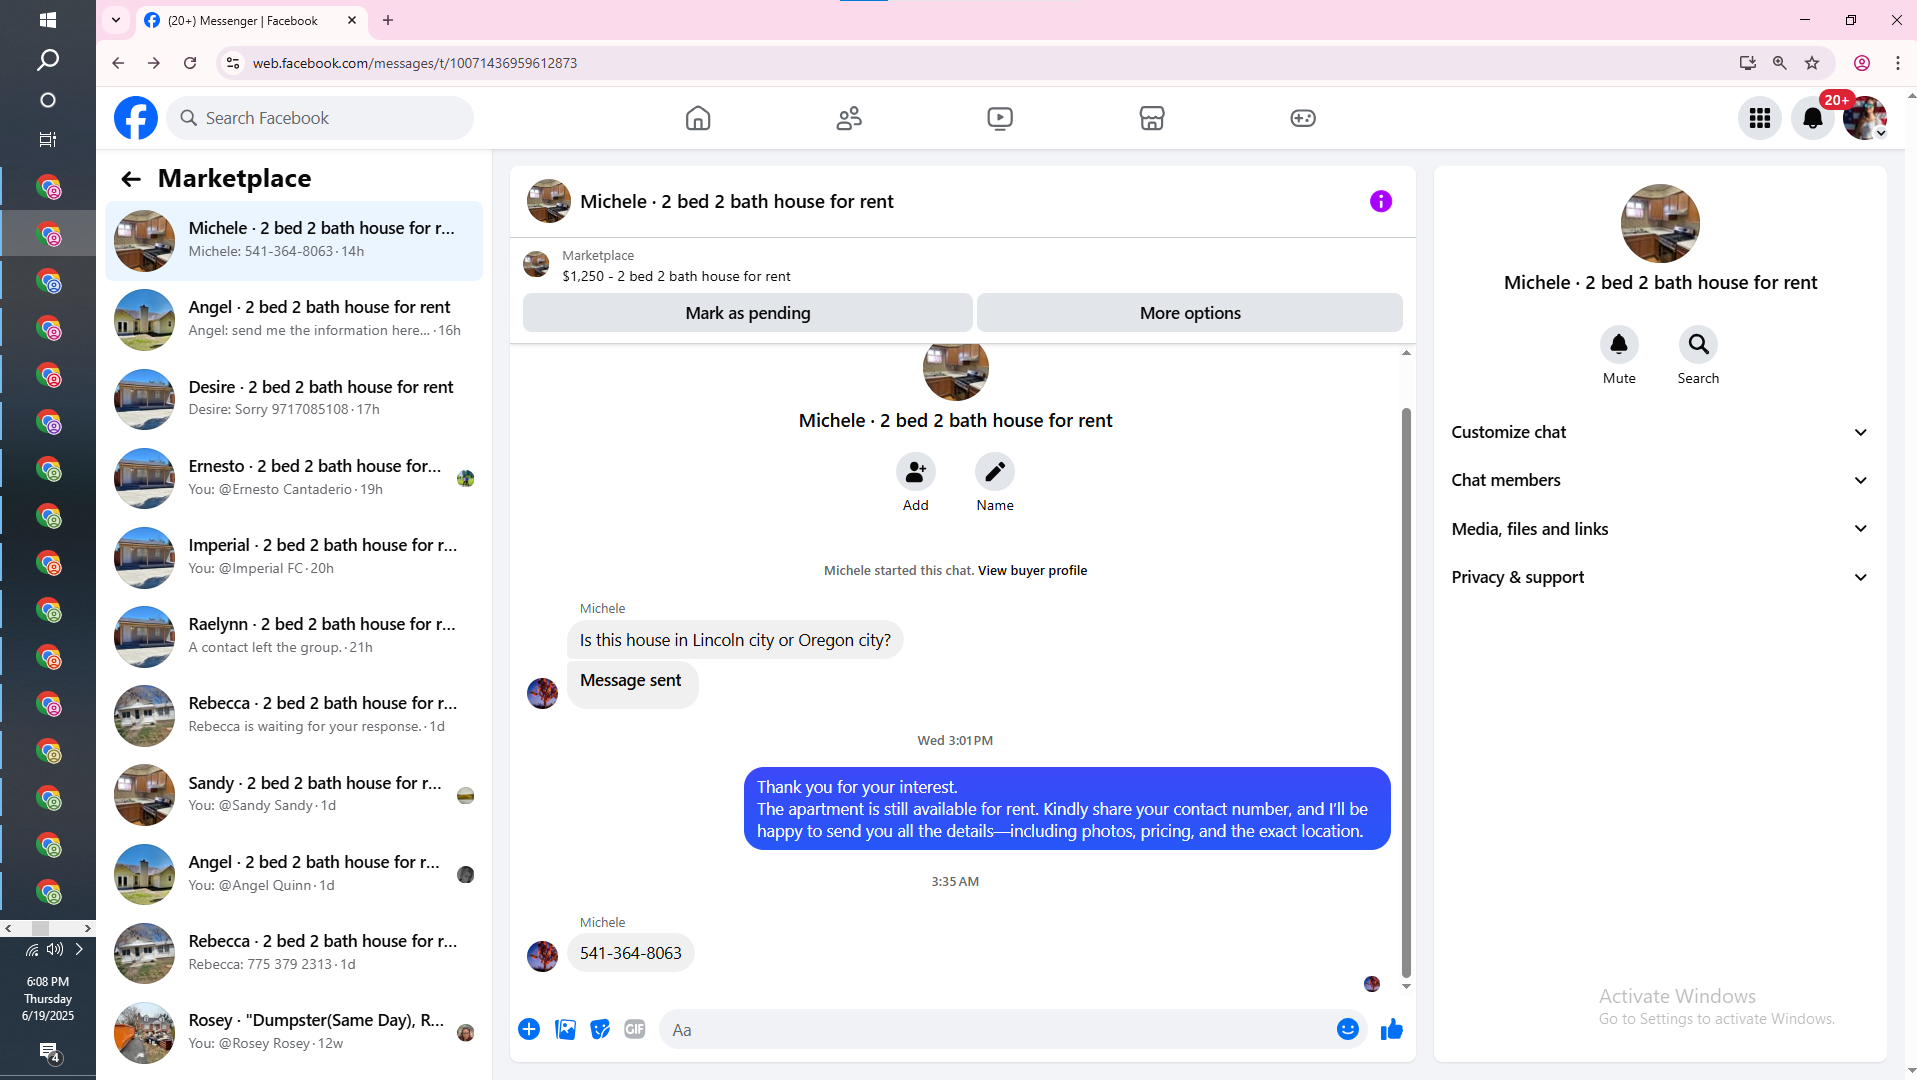Open Windows taskbar search
The height and width of the screenshot is (1080, 1917).
point(47,60)
